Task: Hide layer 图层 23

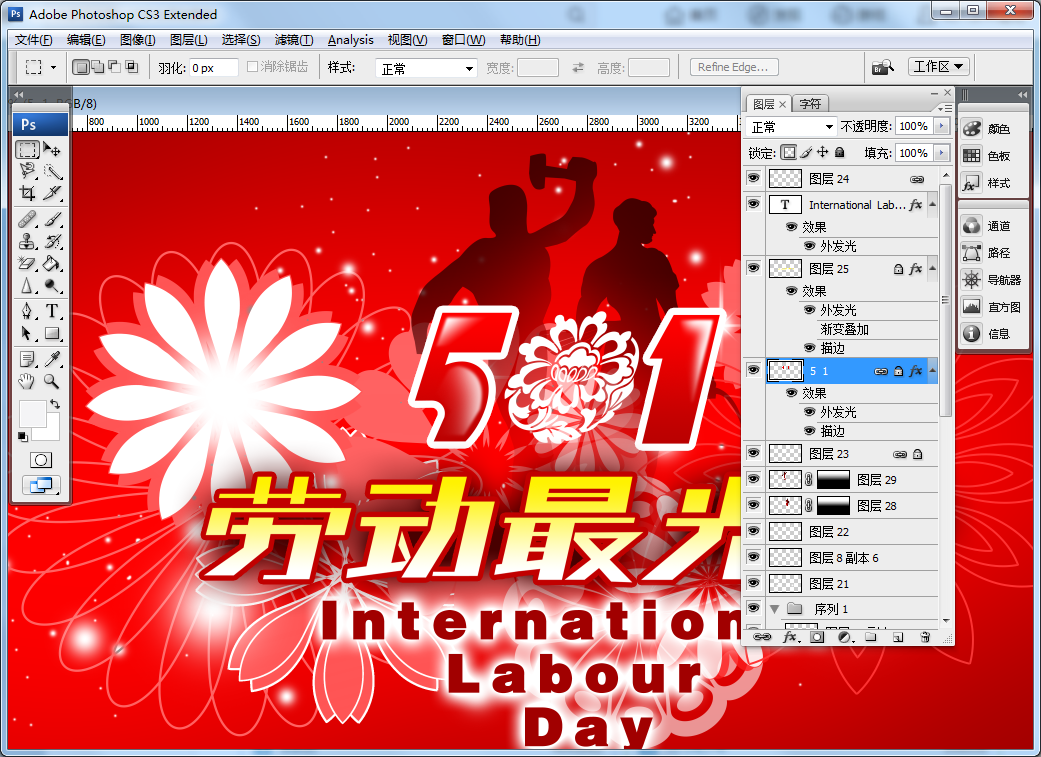Action: (x=754, y=453)
